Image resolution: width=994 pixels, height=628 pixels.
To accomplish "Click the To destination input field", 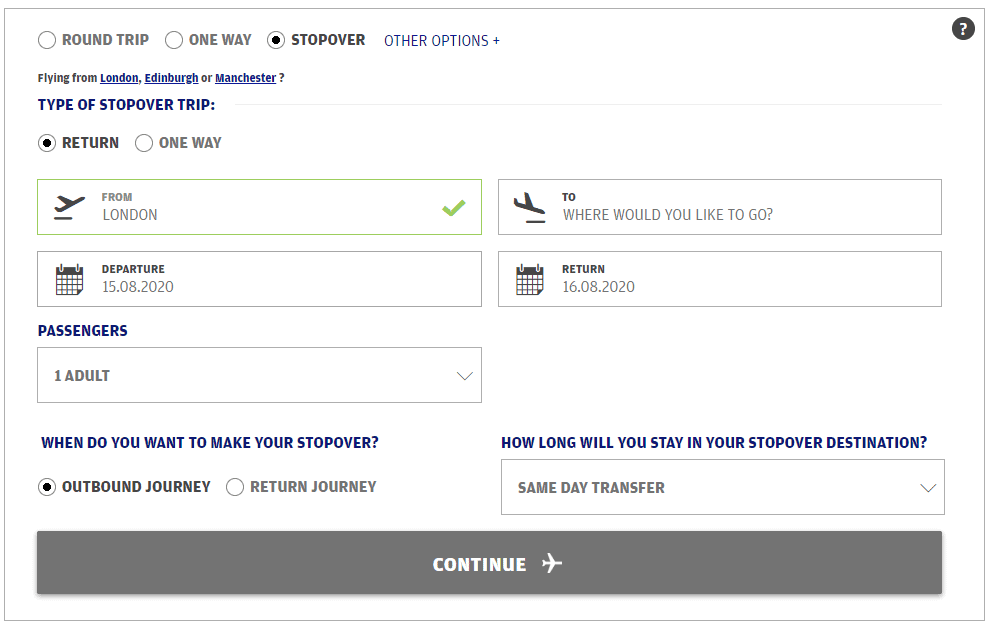I will (x=720, y=207).
